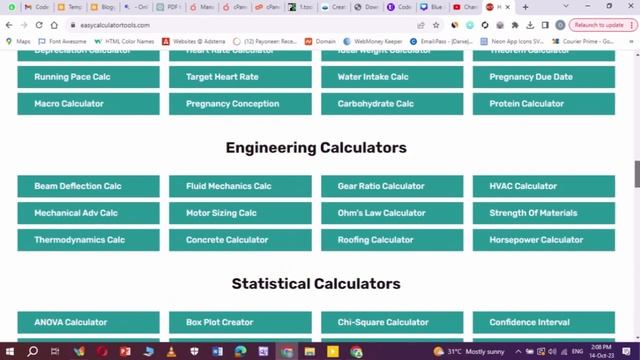Open the Windows Start menu
This screenshot has height=360, width=640.
10,351
